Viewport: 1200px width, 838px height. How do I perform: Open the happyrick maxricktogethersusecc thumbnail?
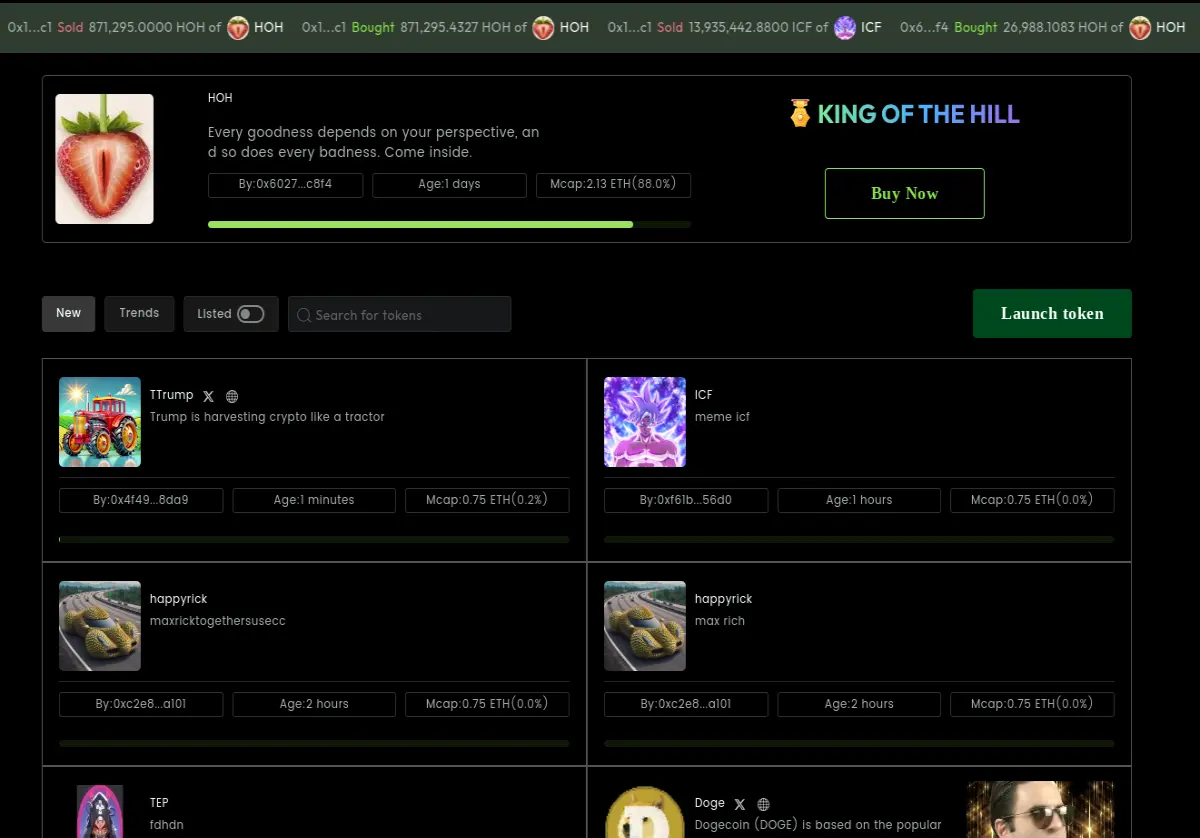click(100, 626)
